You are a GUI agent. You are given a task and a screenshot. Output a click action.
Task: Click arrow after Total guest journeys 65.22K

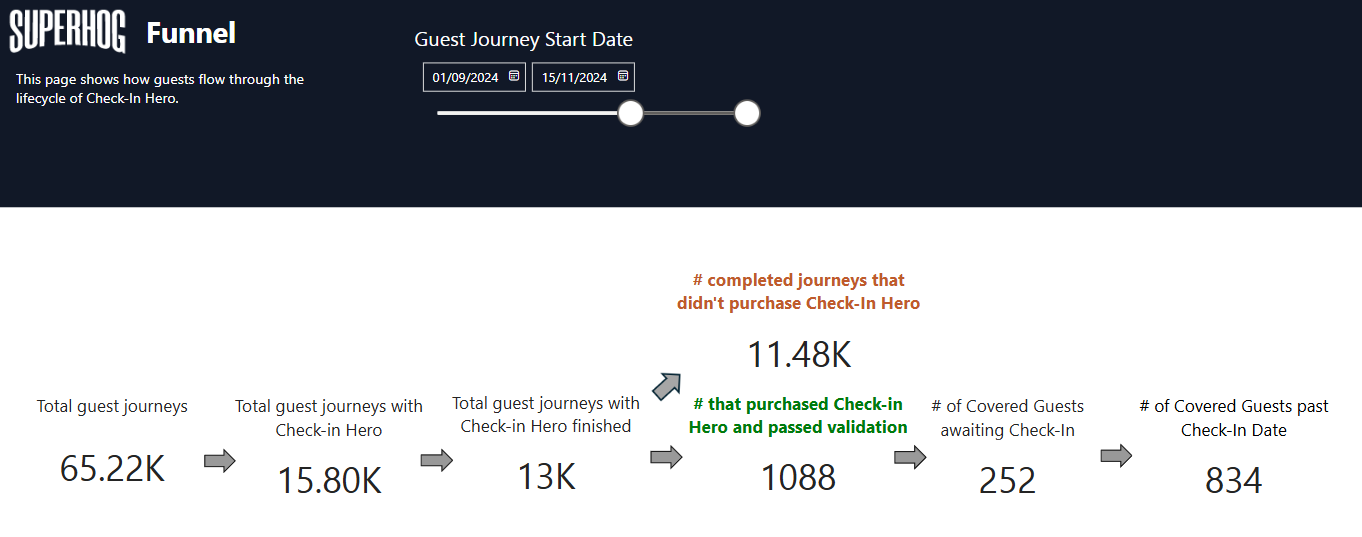pos(220,461)
